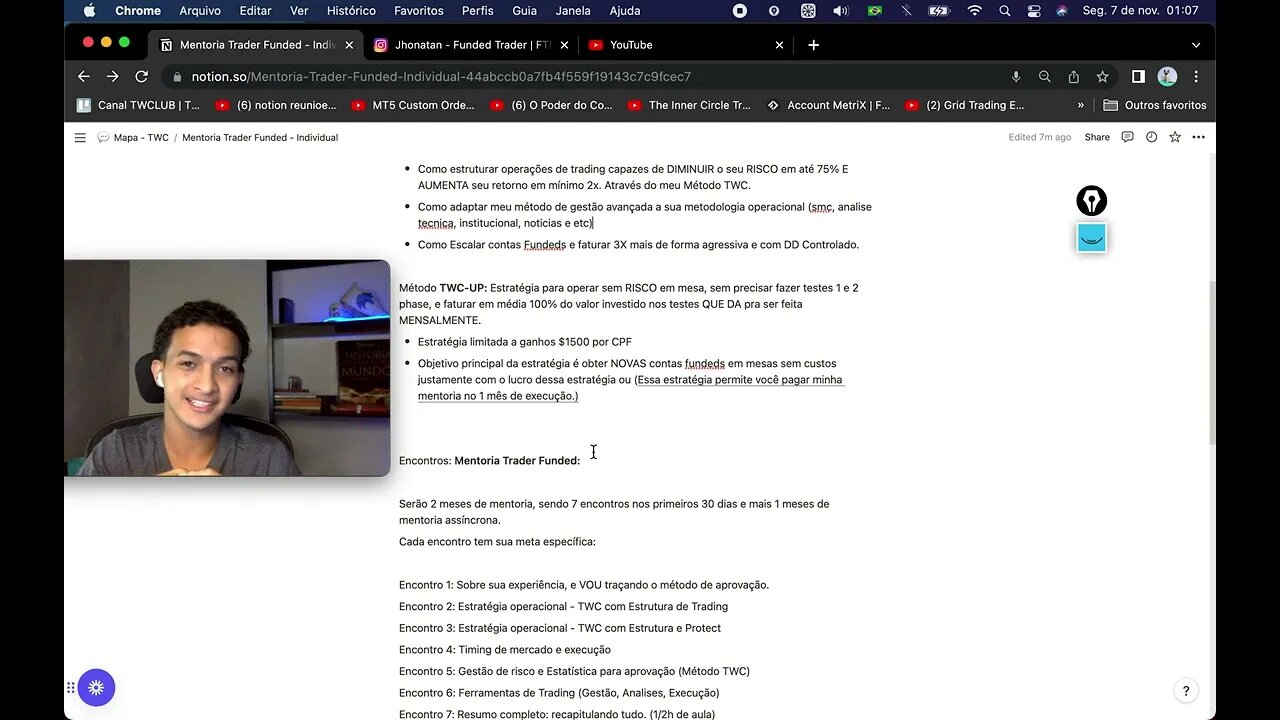1280x720 pixels.
Task: Open the Histórico menu
Action: pyautogui.click(x=351, y=11)
